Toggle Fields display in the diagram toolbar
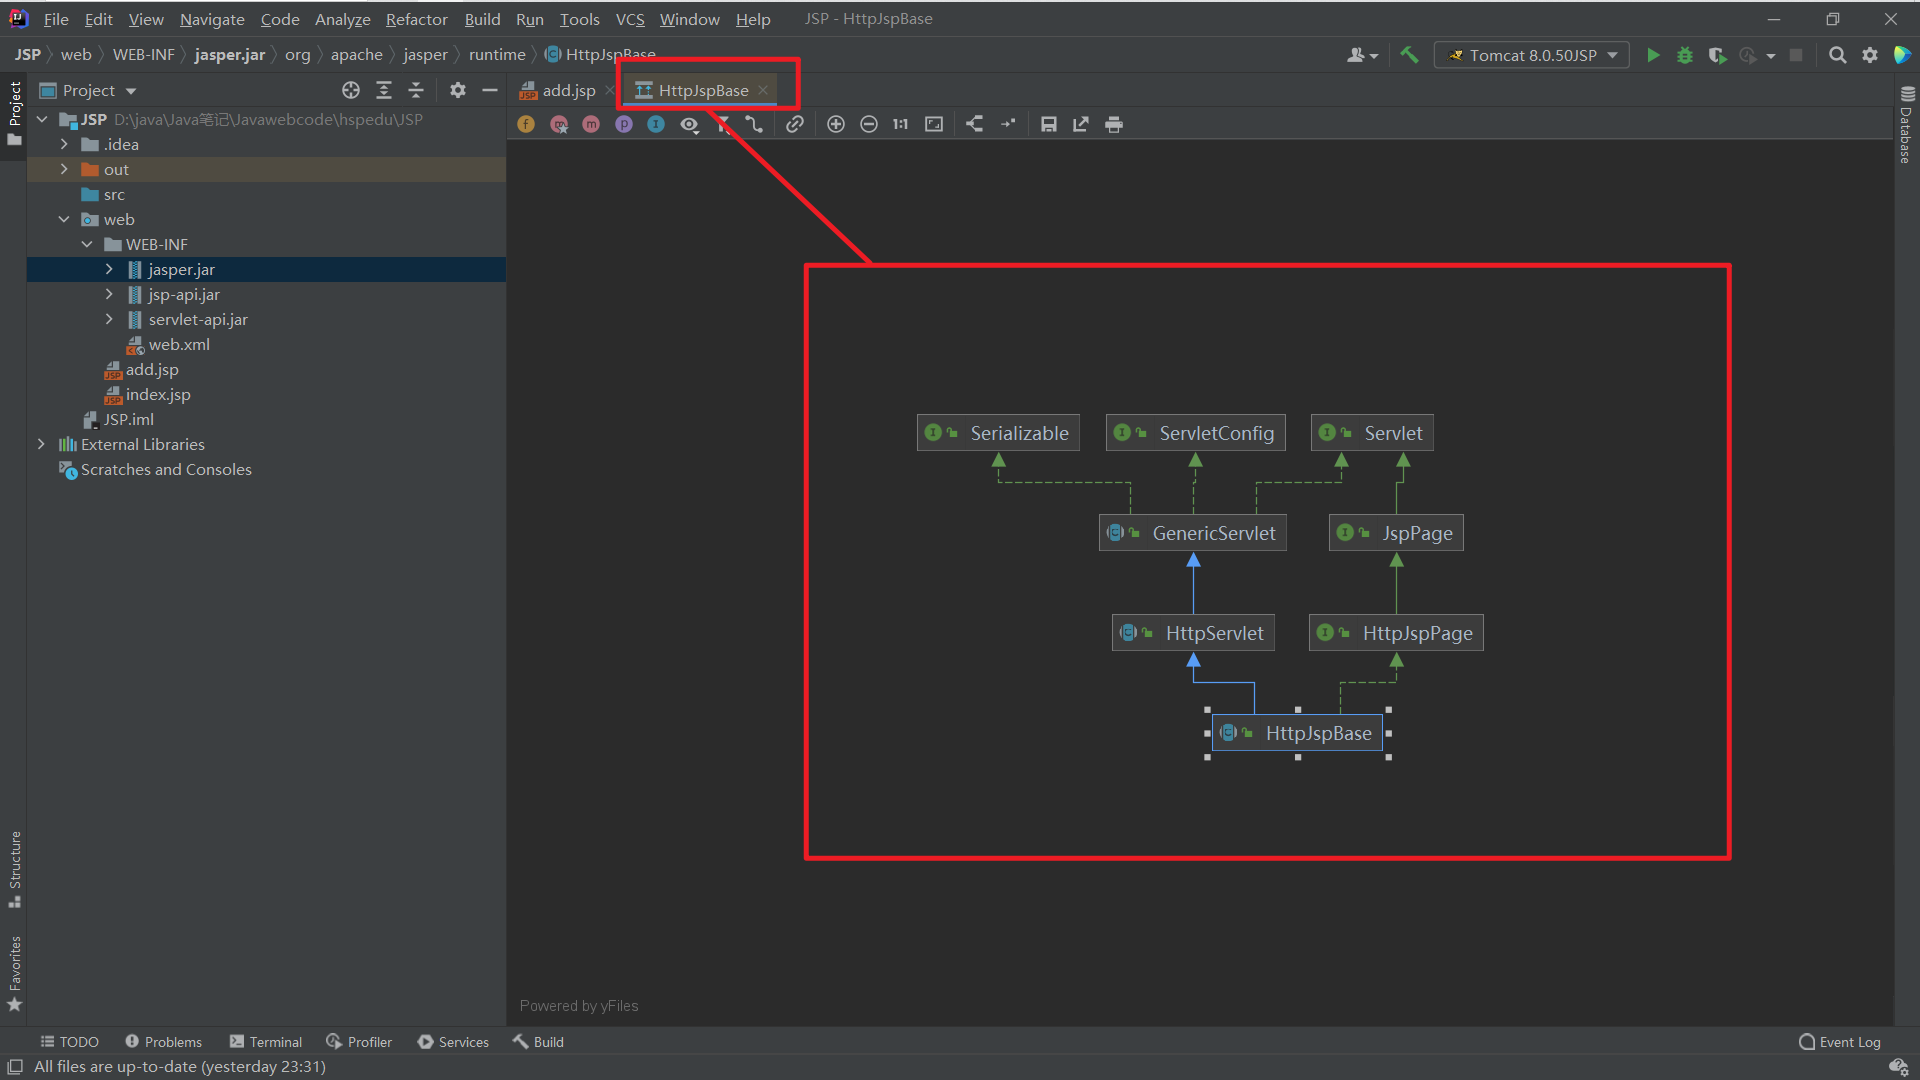Image resolution: width=1920 pixels, height=1080 pixels. (526, 124)
